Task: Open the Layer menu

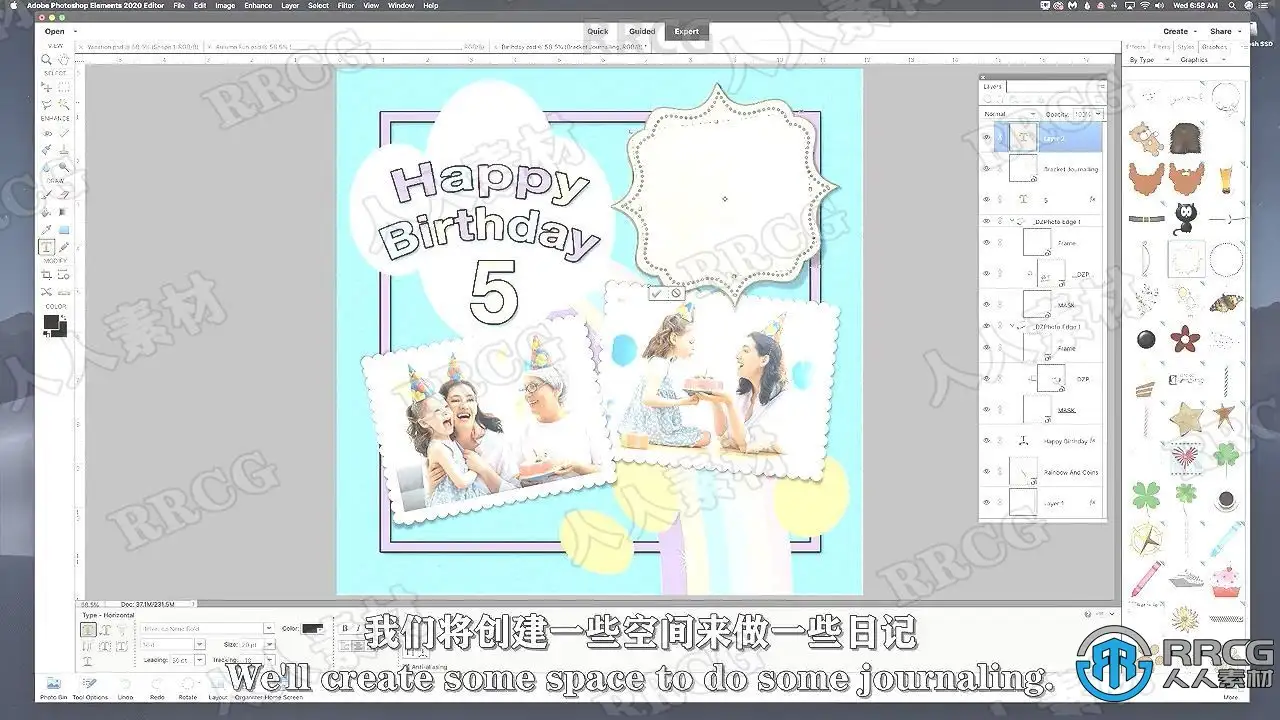Action: [x=290, y=6]
